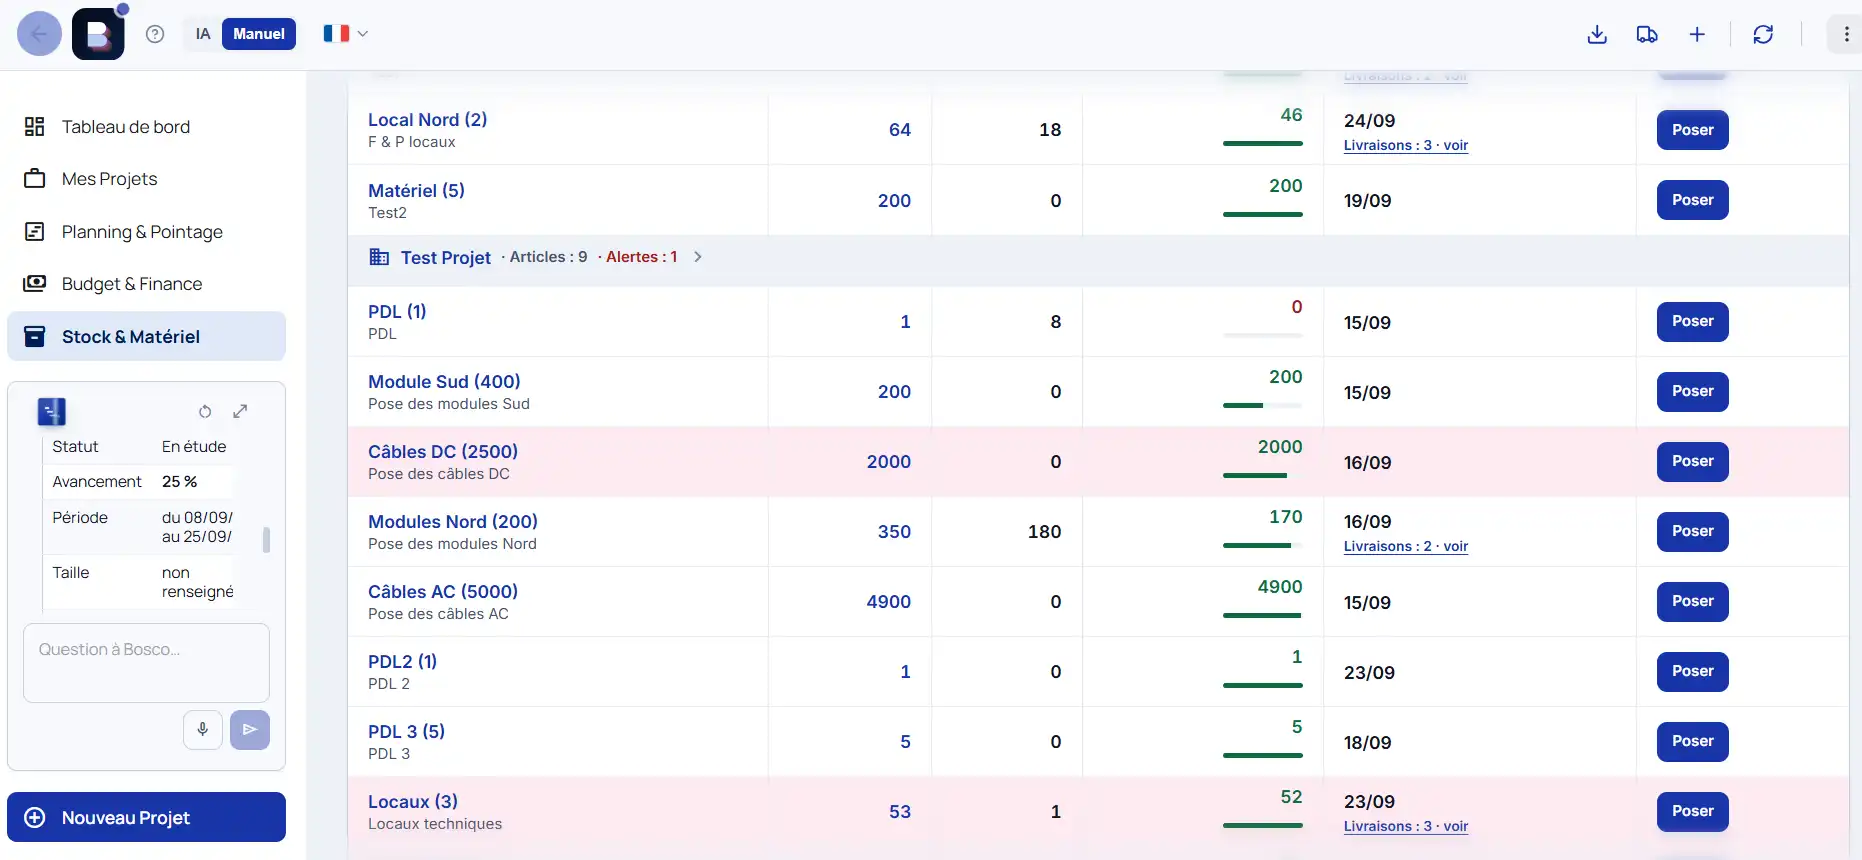1862x860 pixels.
Task: Select Manuel mode toggle
Action: 259,34
